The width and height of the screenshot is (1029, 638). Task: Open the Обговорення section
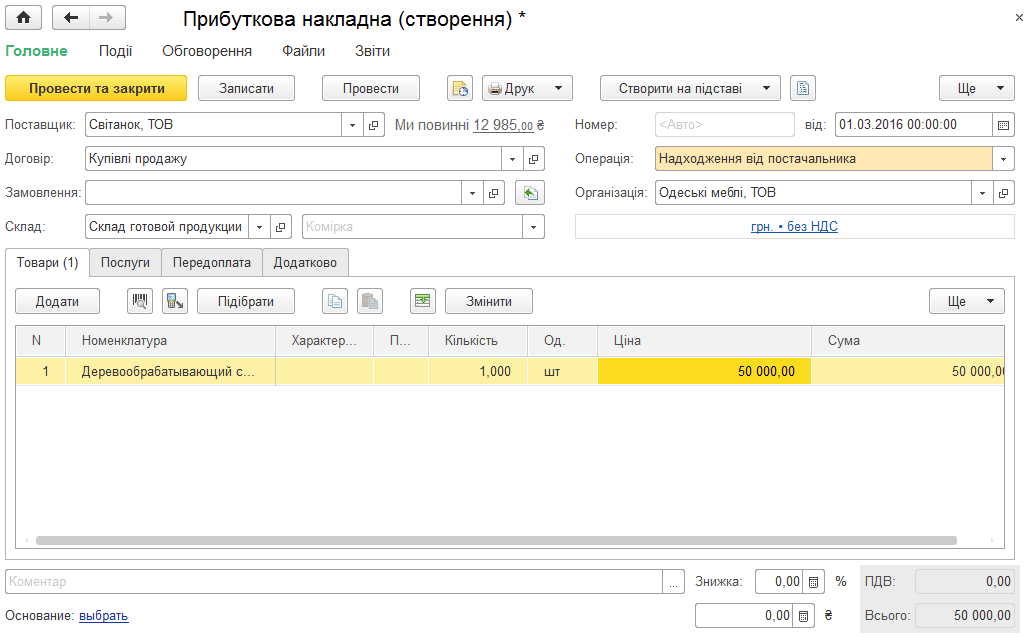click(x=207, y=51)
